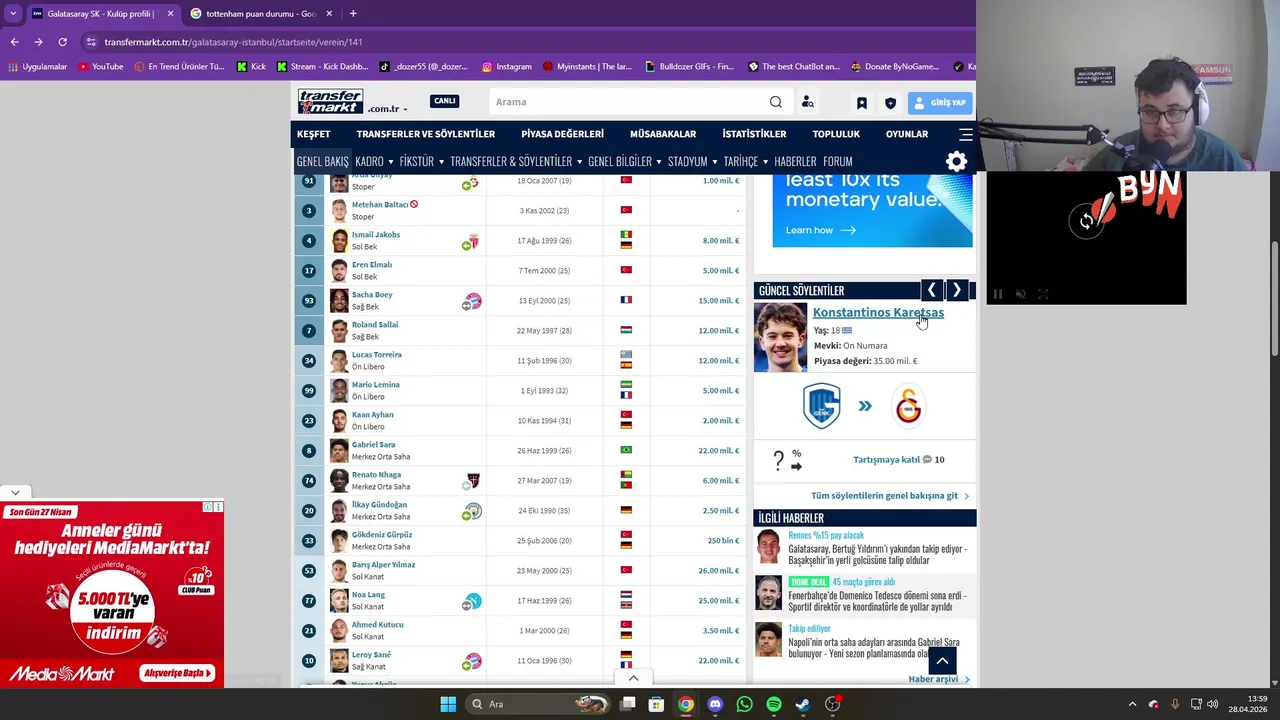Open Windows Start menu
The height and width of the screenshot is (720, 1280).
coord(448,704)
